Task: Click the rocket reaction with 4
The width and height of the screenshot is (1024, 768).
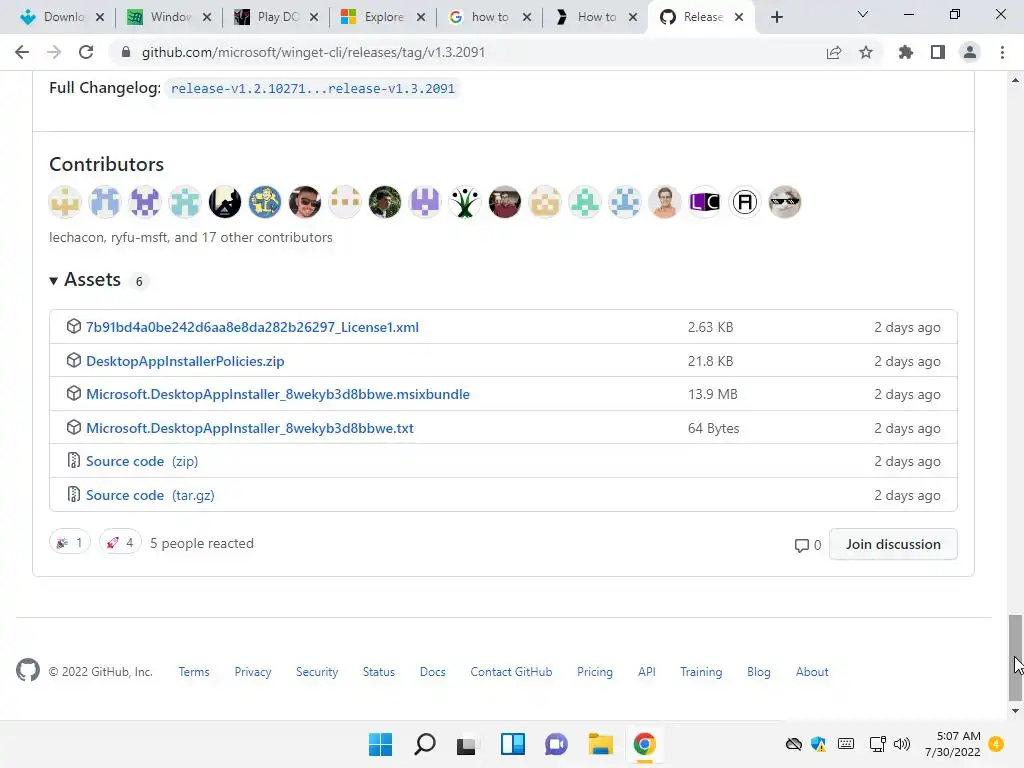Action: click(x=120, y=543)
